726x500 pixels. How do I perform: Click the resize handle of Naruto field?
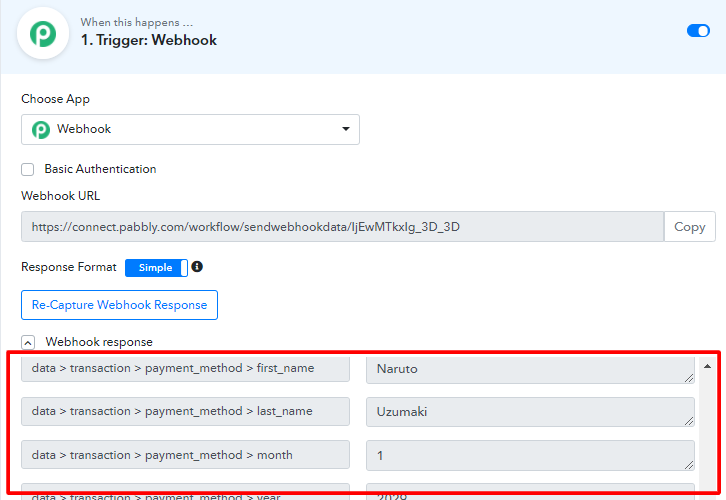[x=689, y=378]
